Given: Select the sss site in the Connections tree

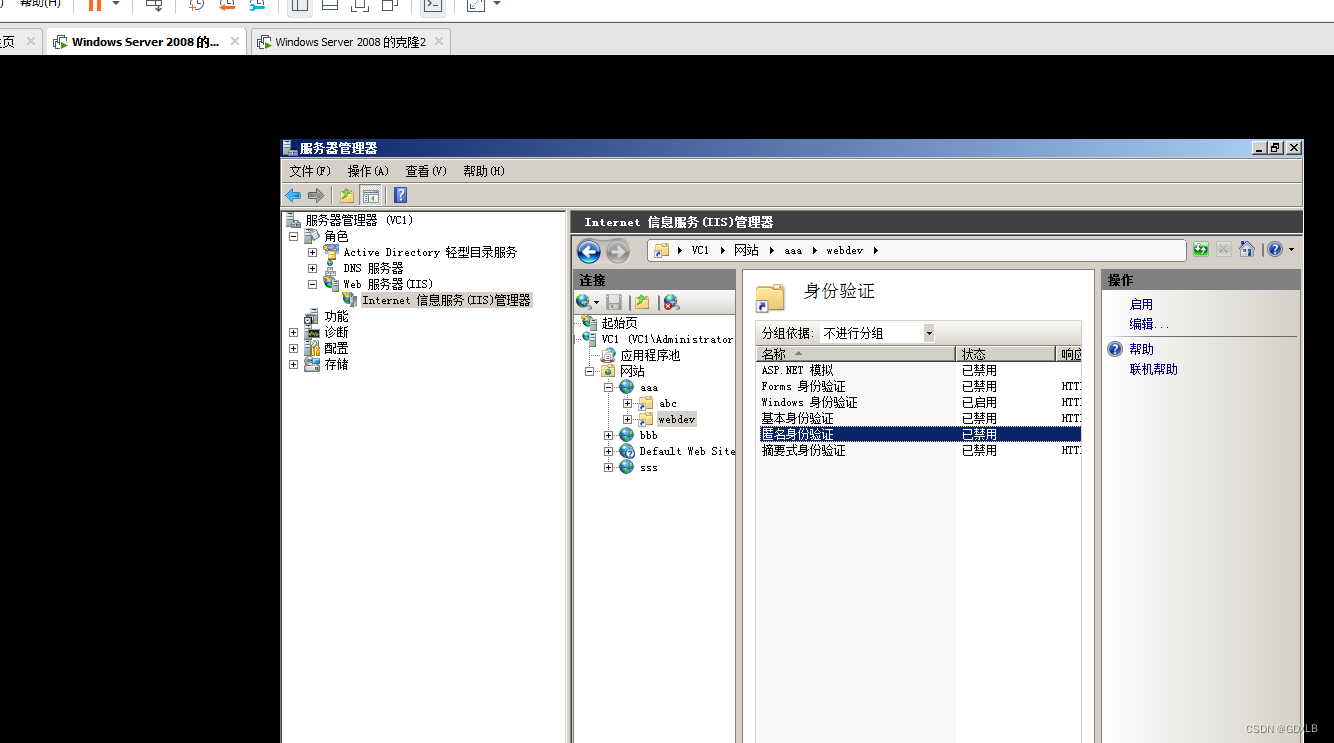Looking at the screenshot, I should point(649,467).
